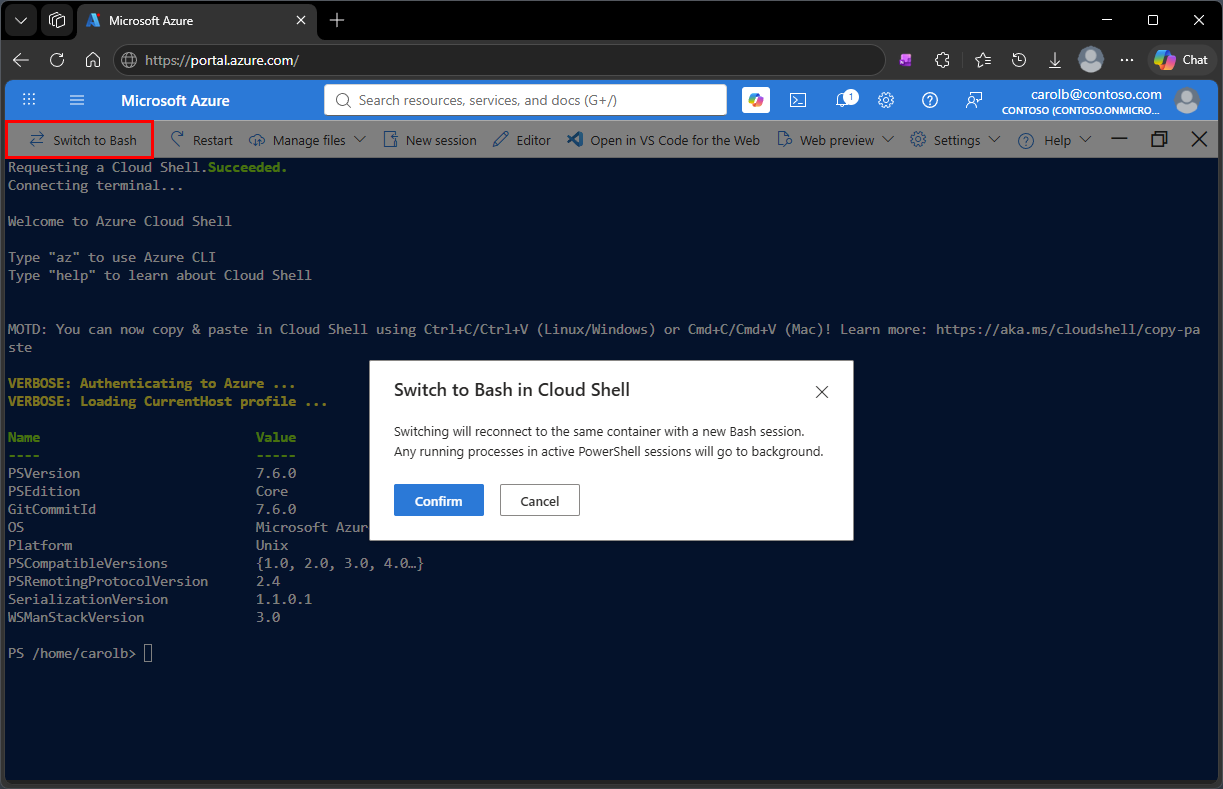Restart the Cloud Shell session
This screenshot has width=1223, height=789.
click(x=201, y=140)
